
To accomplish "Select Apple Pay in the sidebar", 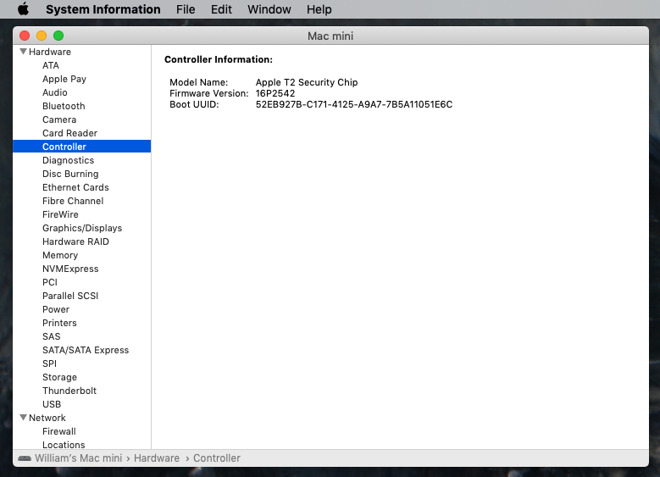I will pos(64,79).
